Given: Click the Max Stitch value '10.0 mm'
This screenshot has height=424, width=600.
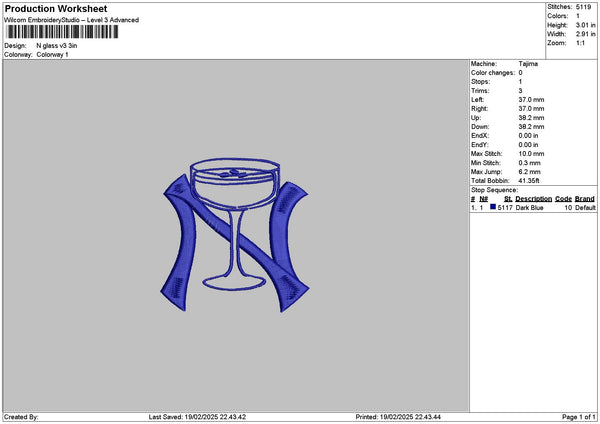Looking at the screenshot, I should pos(531,154).
